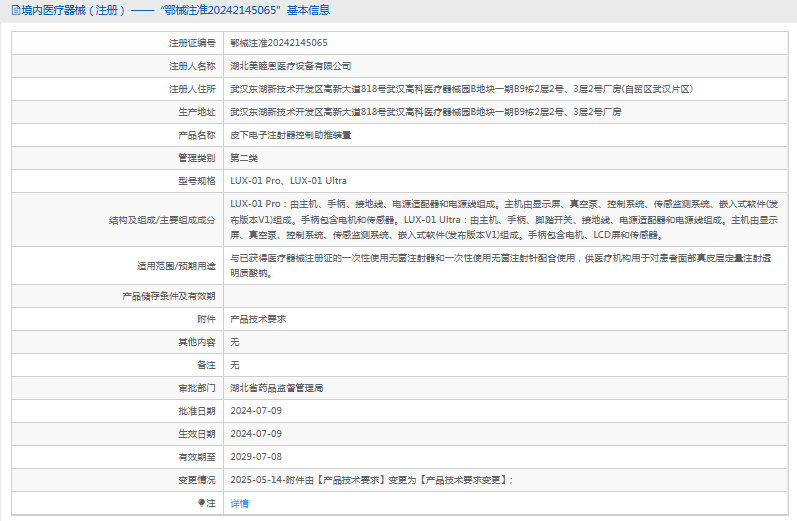Select model spec LUX-01 Pro、LUX-01 Ultra
The height and width of the screenshot is (521, 797).
coord(288,181)
